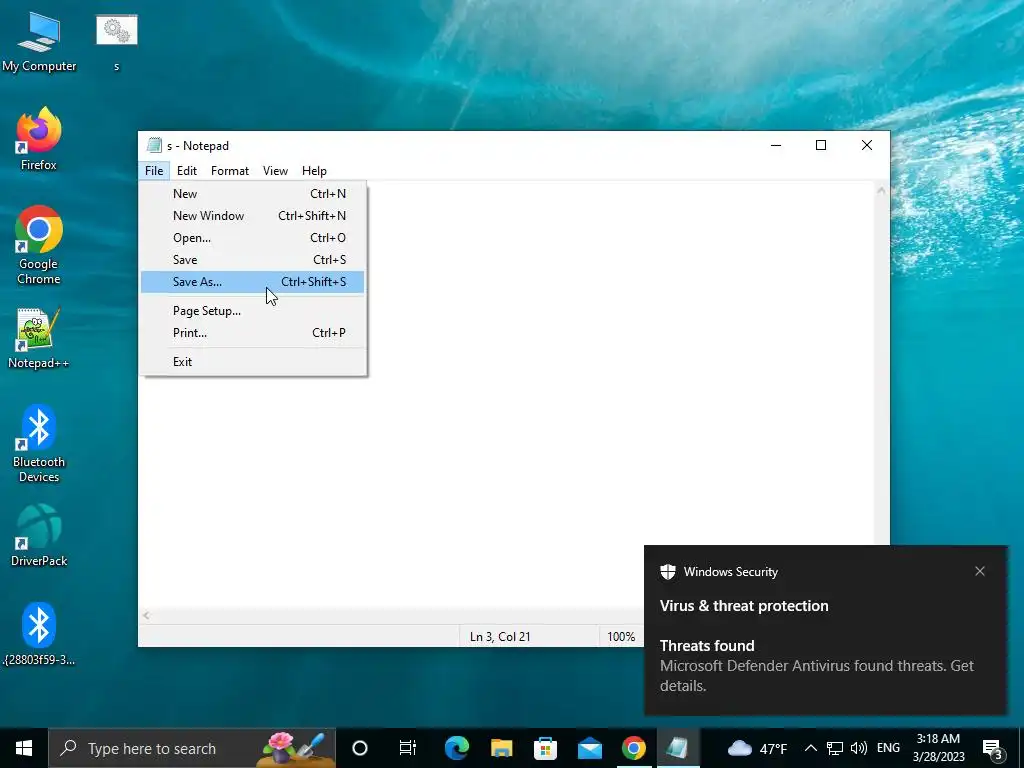This screenshot has height=768, width=1024.
Task: Open the volume tray icon
Action: (859, 748)
